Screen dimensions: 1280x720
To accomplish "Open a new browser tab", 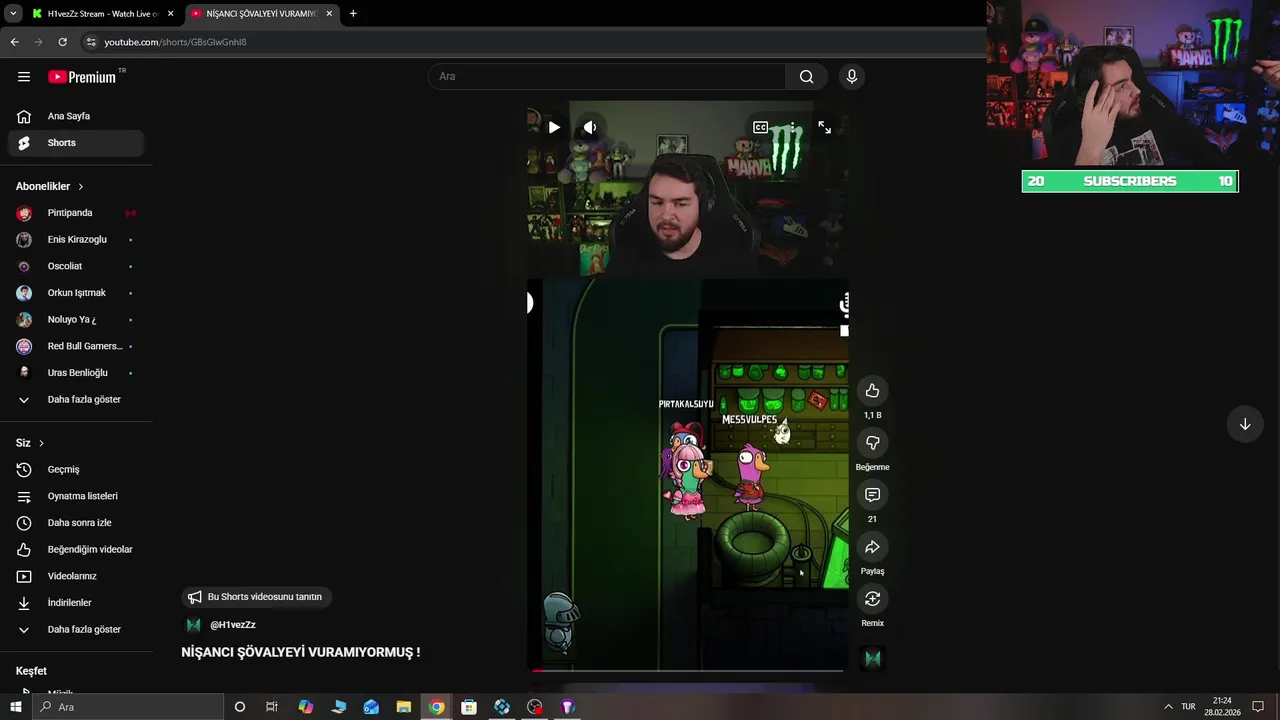I will click(x=353, y=14).
